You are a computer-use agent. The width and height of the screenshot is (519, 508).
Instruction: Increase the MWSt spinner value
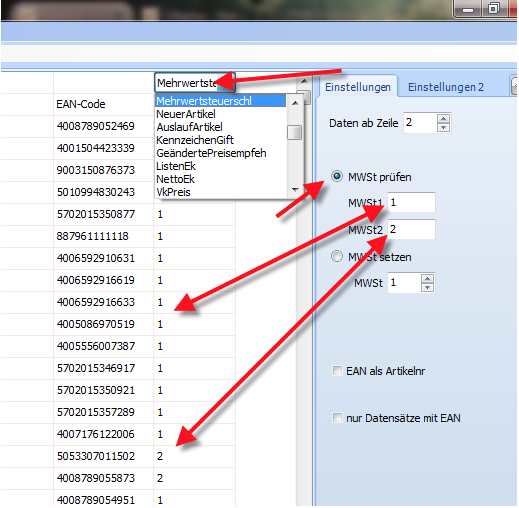tap(428, 279)
